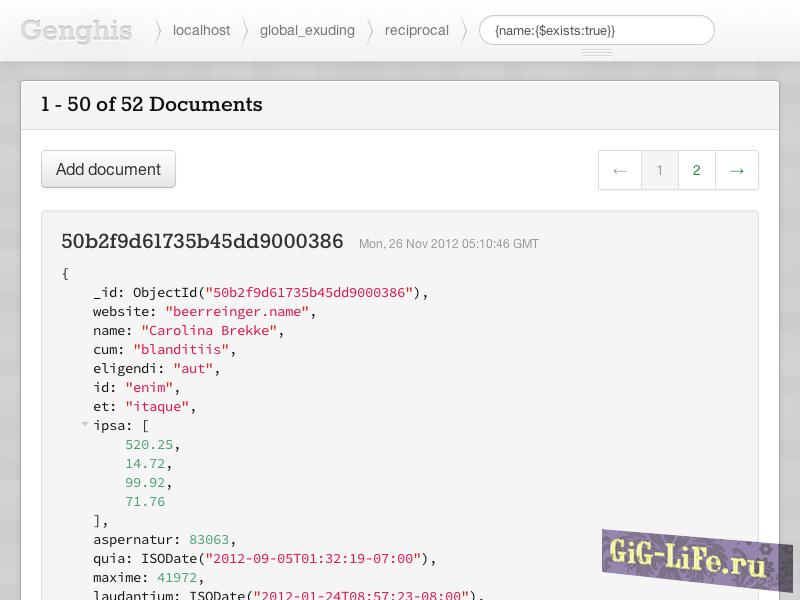Collapse the ipsa array triangle
The height and width of the screenshot is (600, 800).
[85, 425]
